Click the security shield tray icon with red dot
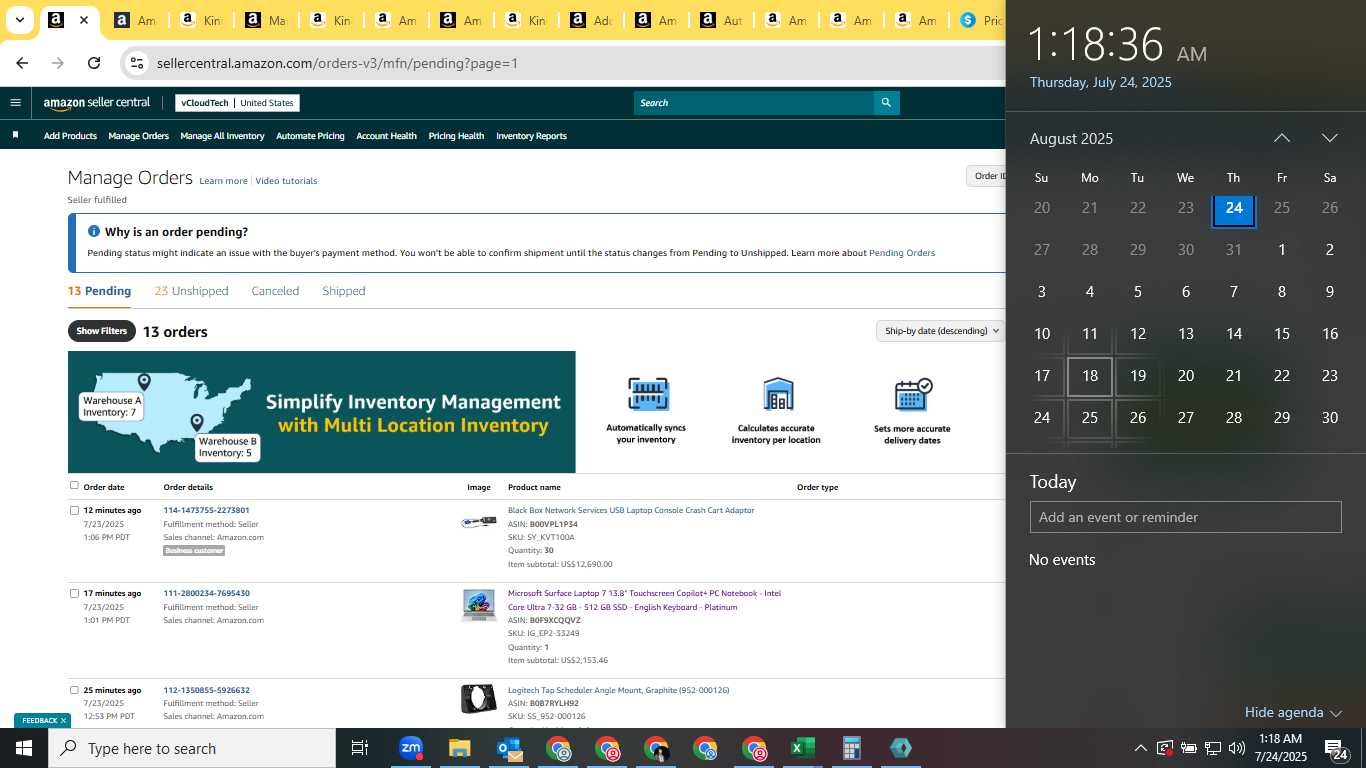This screenshot has width=1366, height=768. pos(1165,748)
